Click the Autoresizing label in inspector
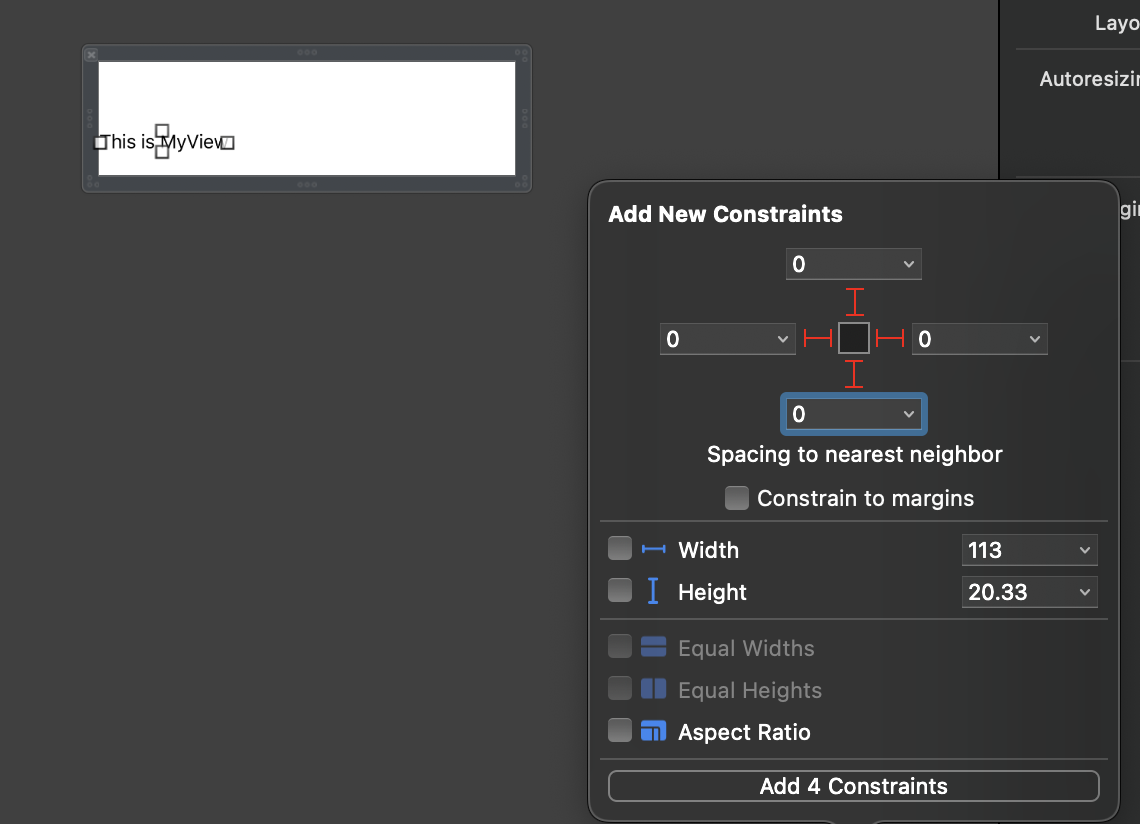This screenshot has height=824, width=1140. click(x=1089, y=79)
